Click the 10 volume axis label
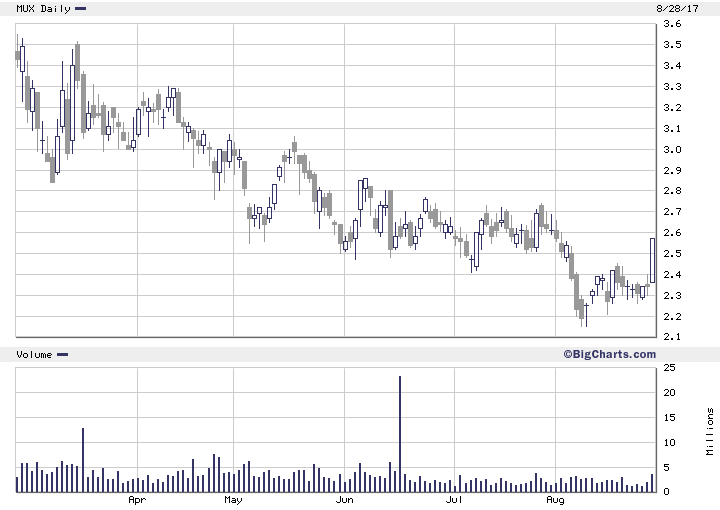Screen dimensions: 720x510 click(669, 443)
